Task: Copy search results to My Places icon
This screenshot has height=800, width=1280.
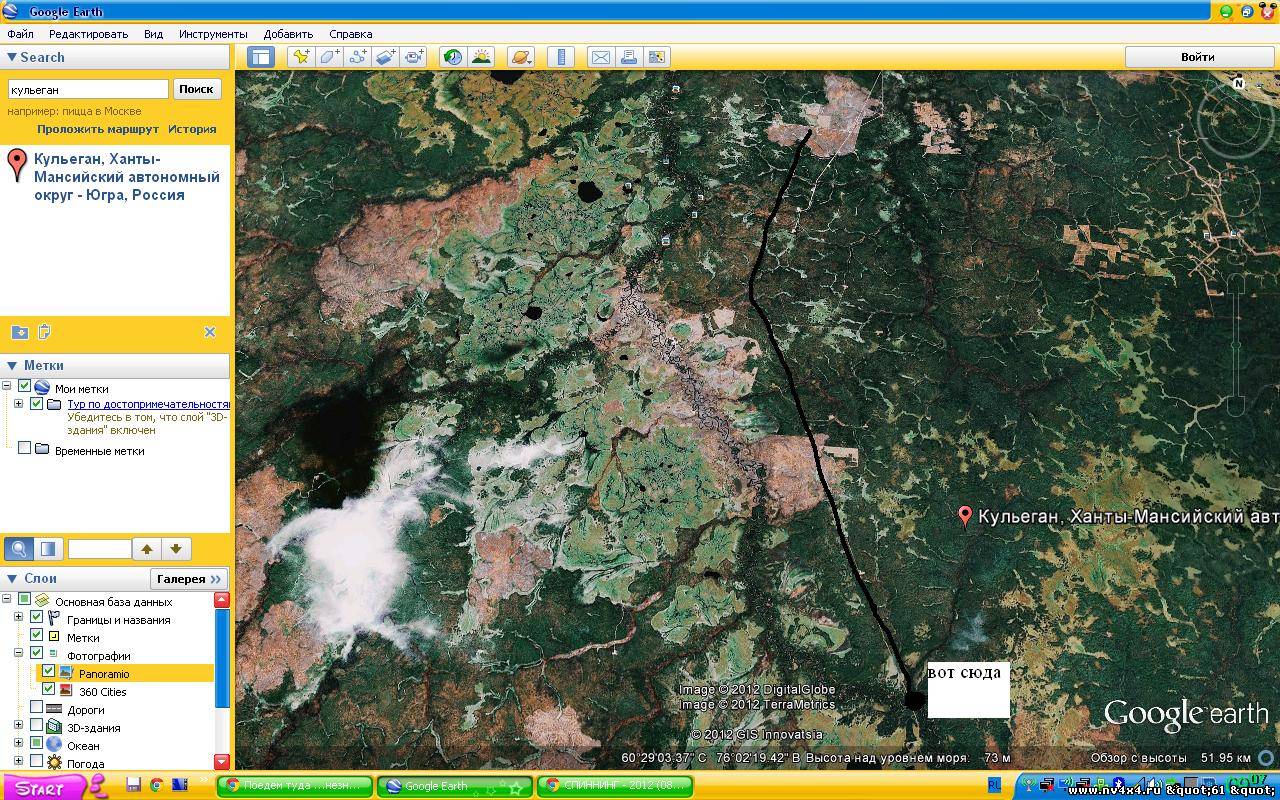Action: coord(19,332)
